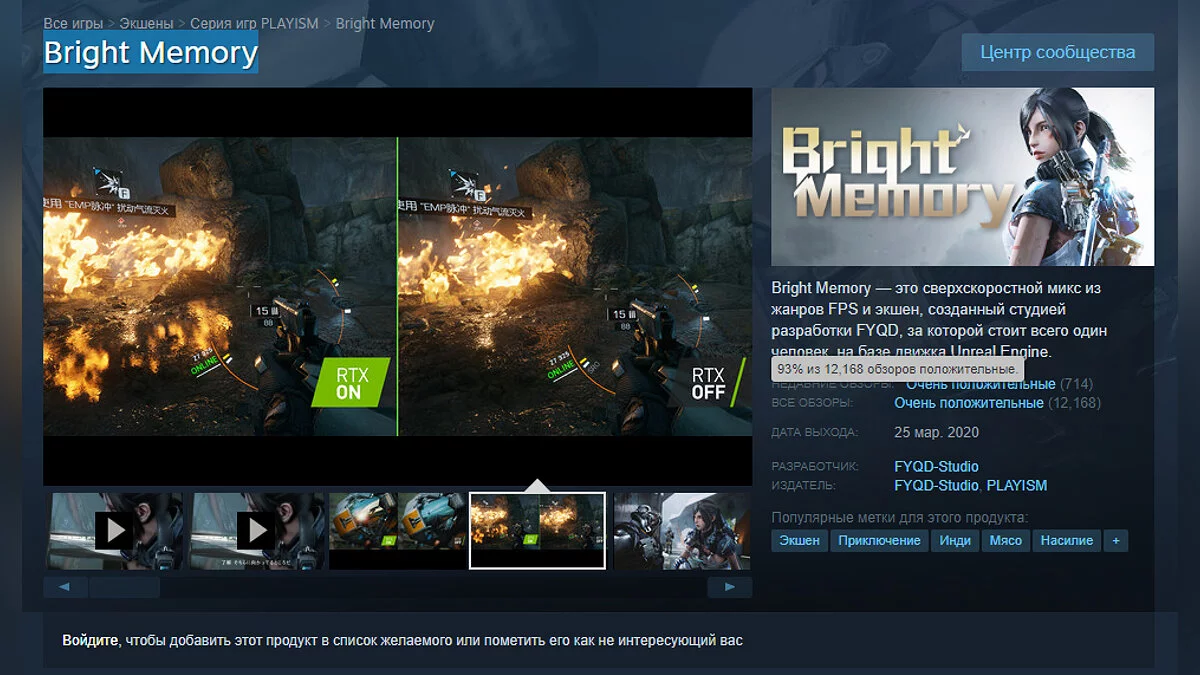Image resolution: width=1200 pixels, height=675 pixels.
Task: Click the right arrow of thumbnail strip
Action: pos(730,587)
